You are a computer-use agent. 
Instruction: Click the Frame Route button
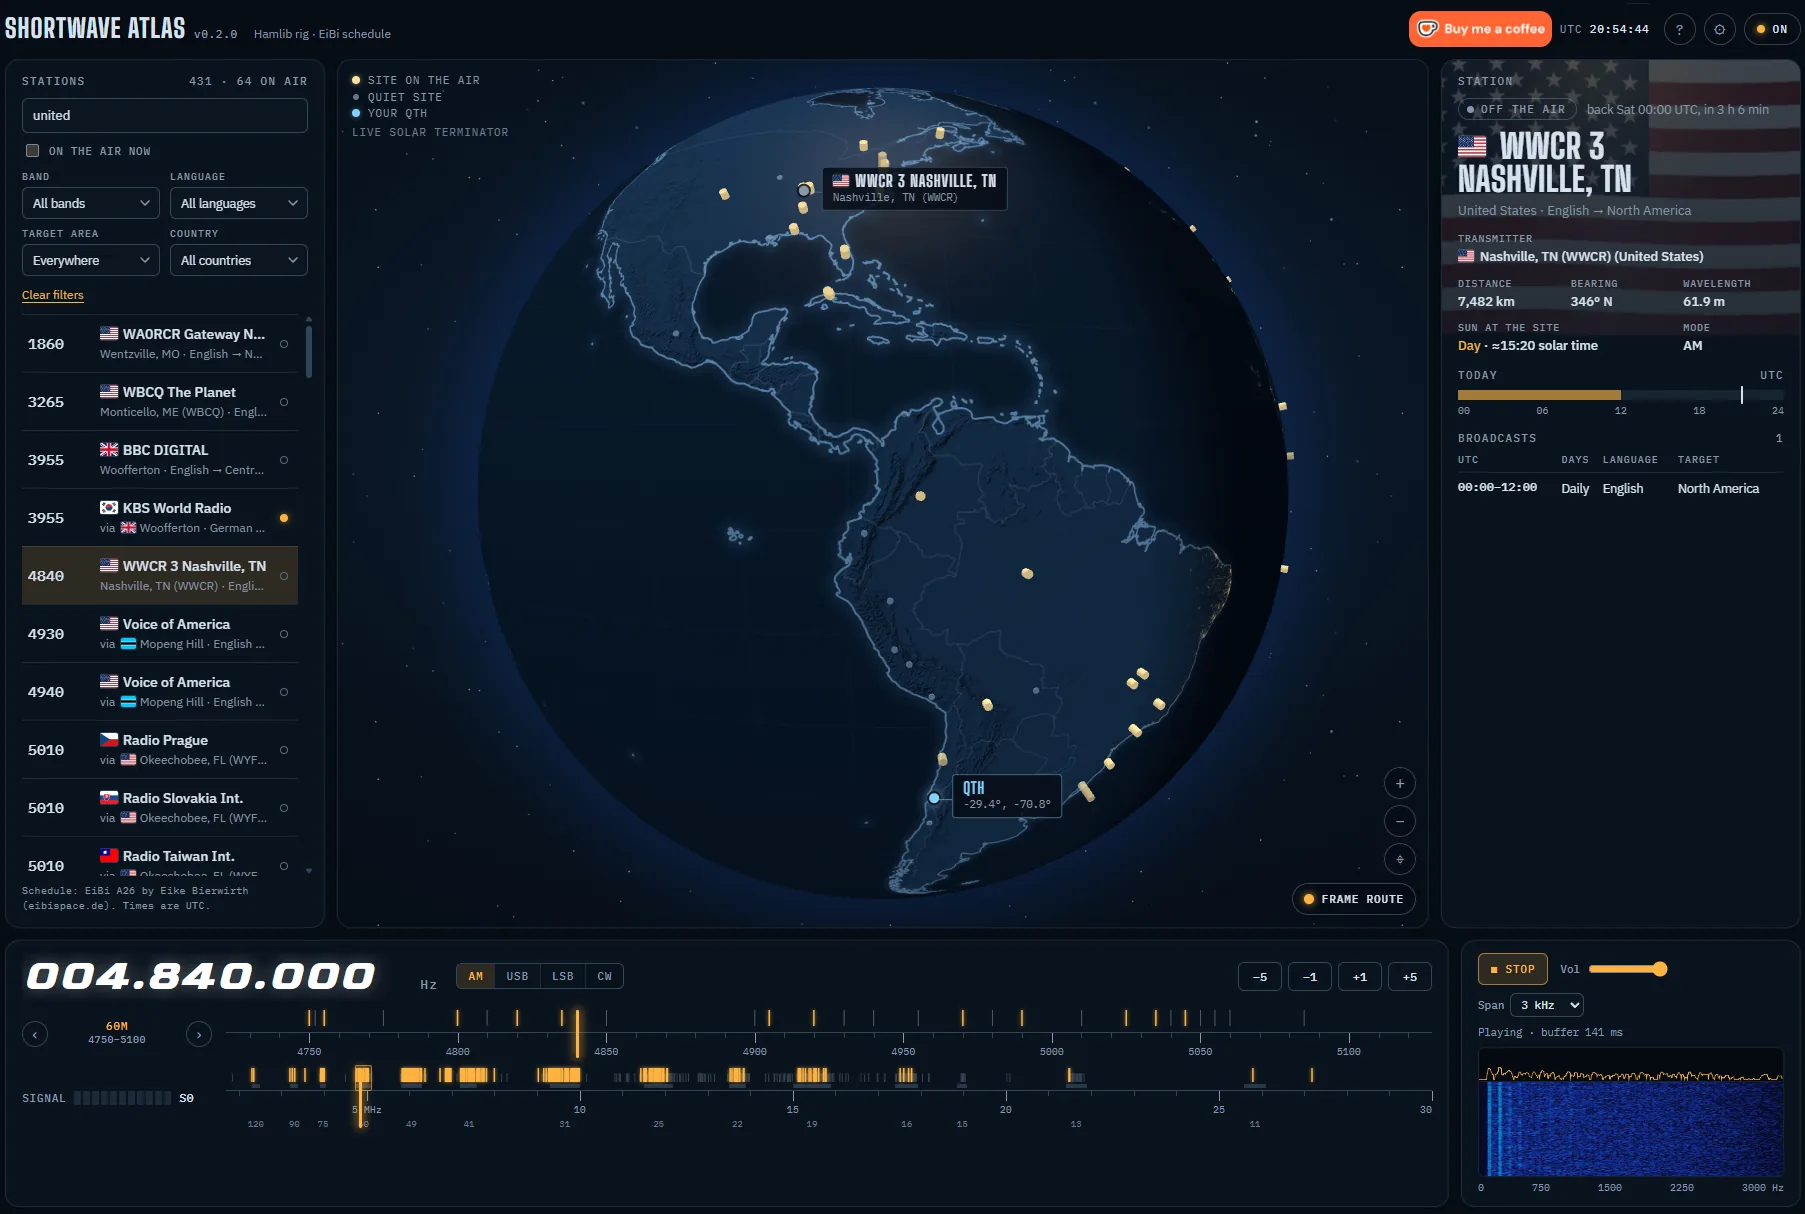click(x=1354, y=899)
